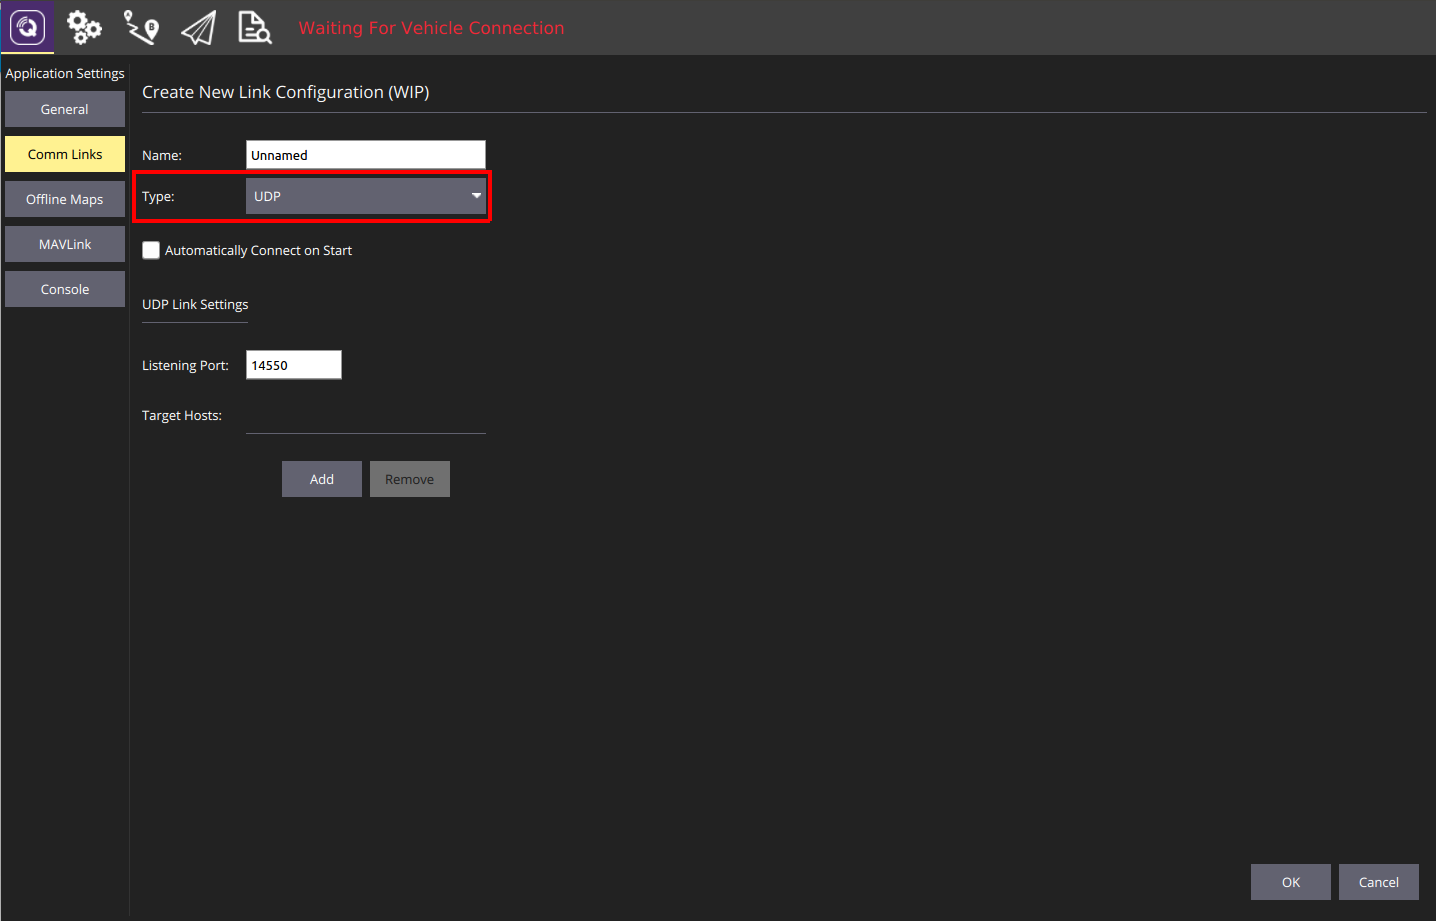Open the Type dropdown showing UDP
The width and height of the screenshot is (1436, 921).
(x=366, y=196)
